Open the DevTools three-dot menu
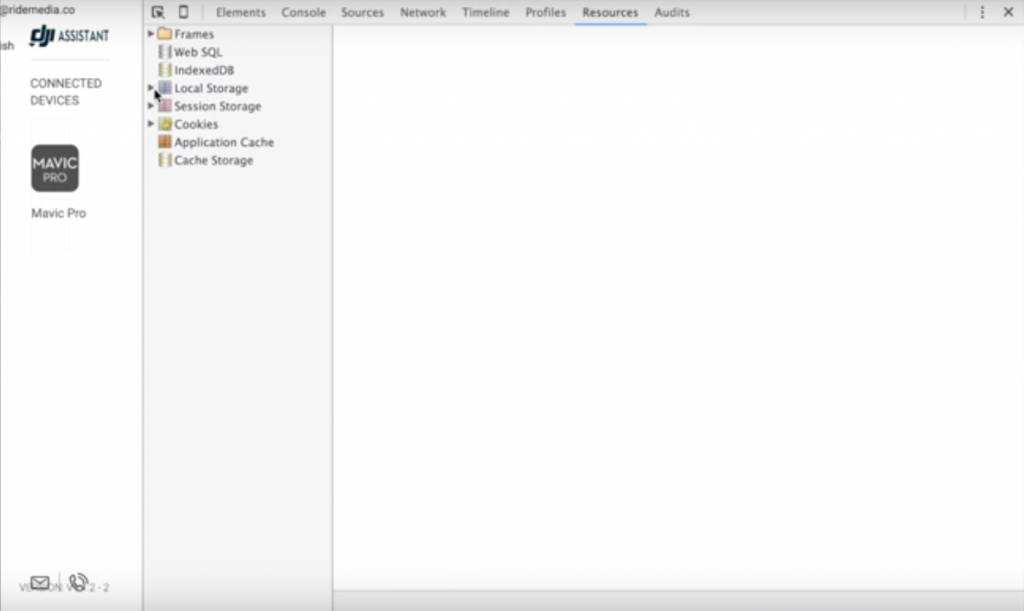Screen dimensions: 1024x611 981,12
